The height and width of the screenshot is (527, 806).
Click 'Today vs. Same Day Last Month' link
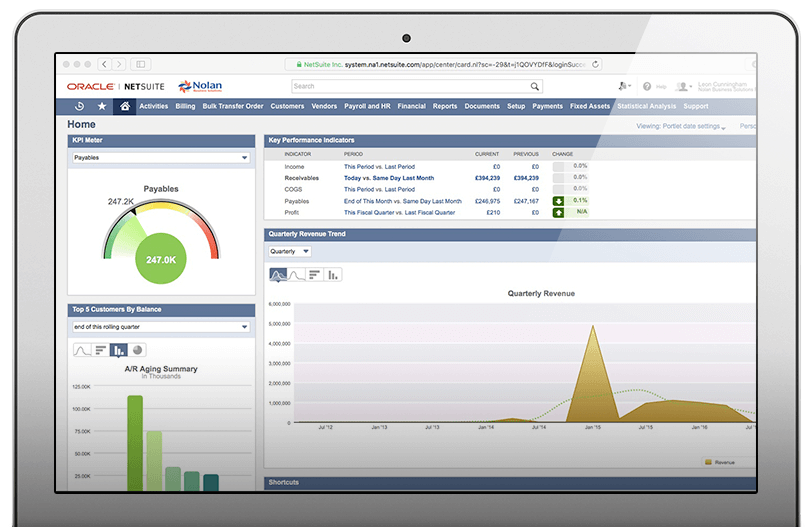pos(387,178)
